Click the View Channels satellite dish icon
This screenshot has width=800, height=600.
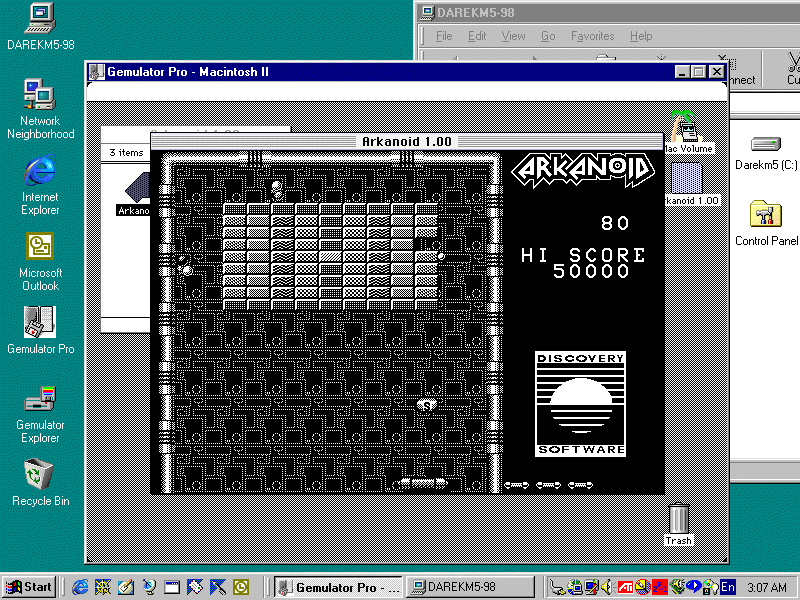(x=148, y=587)
